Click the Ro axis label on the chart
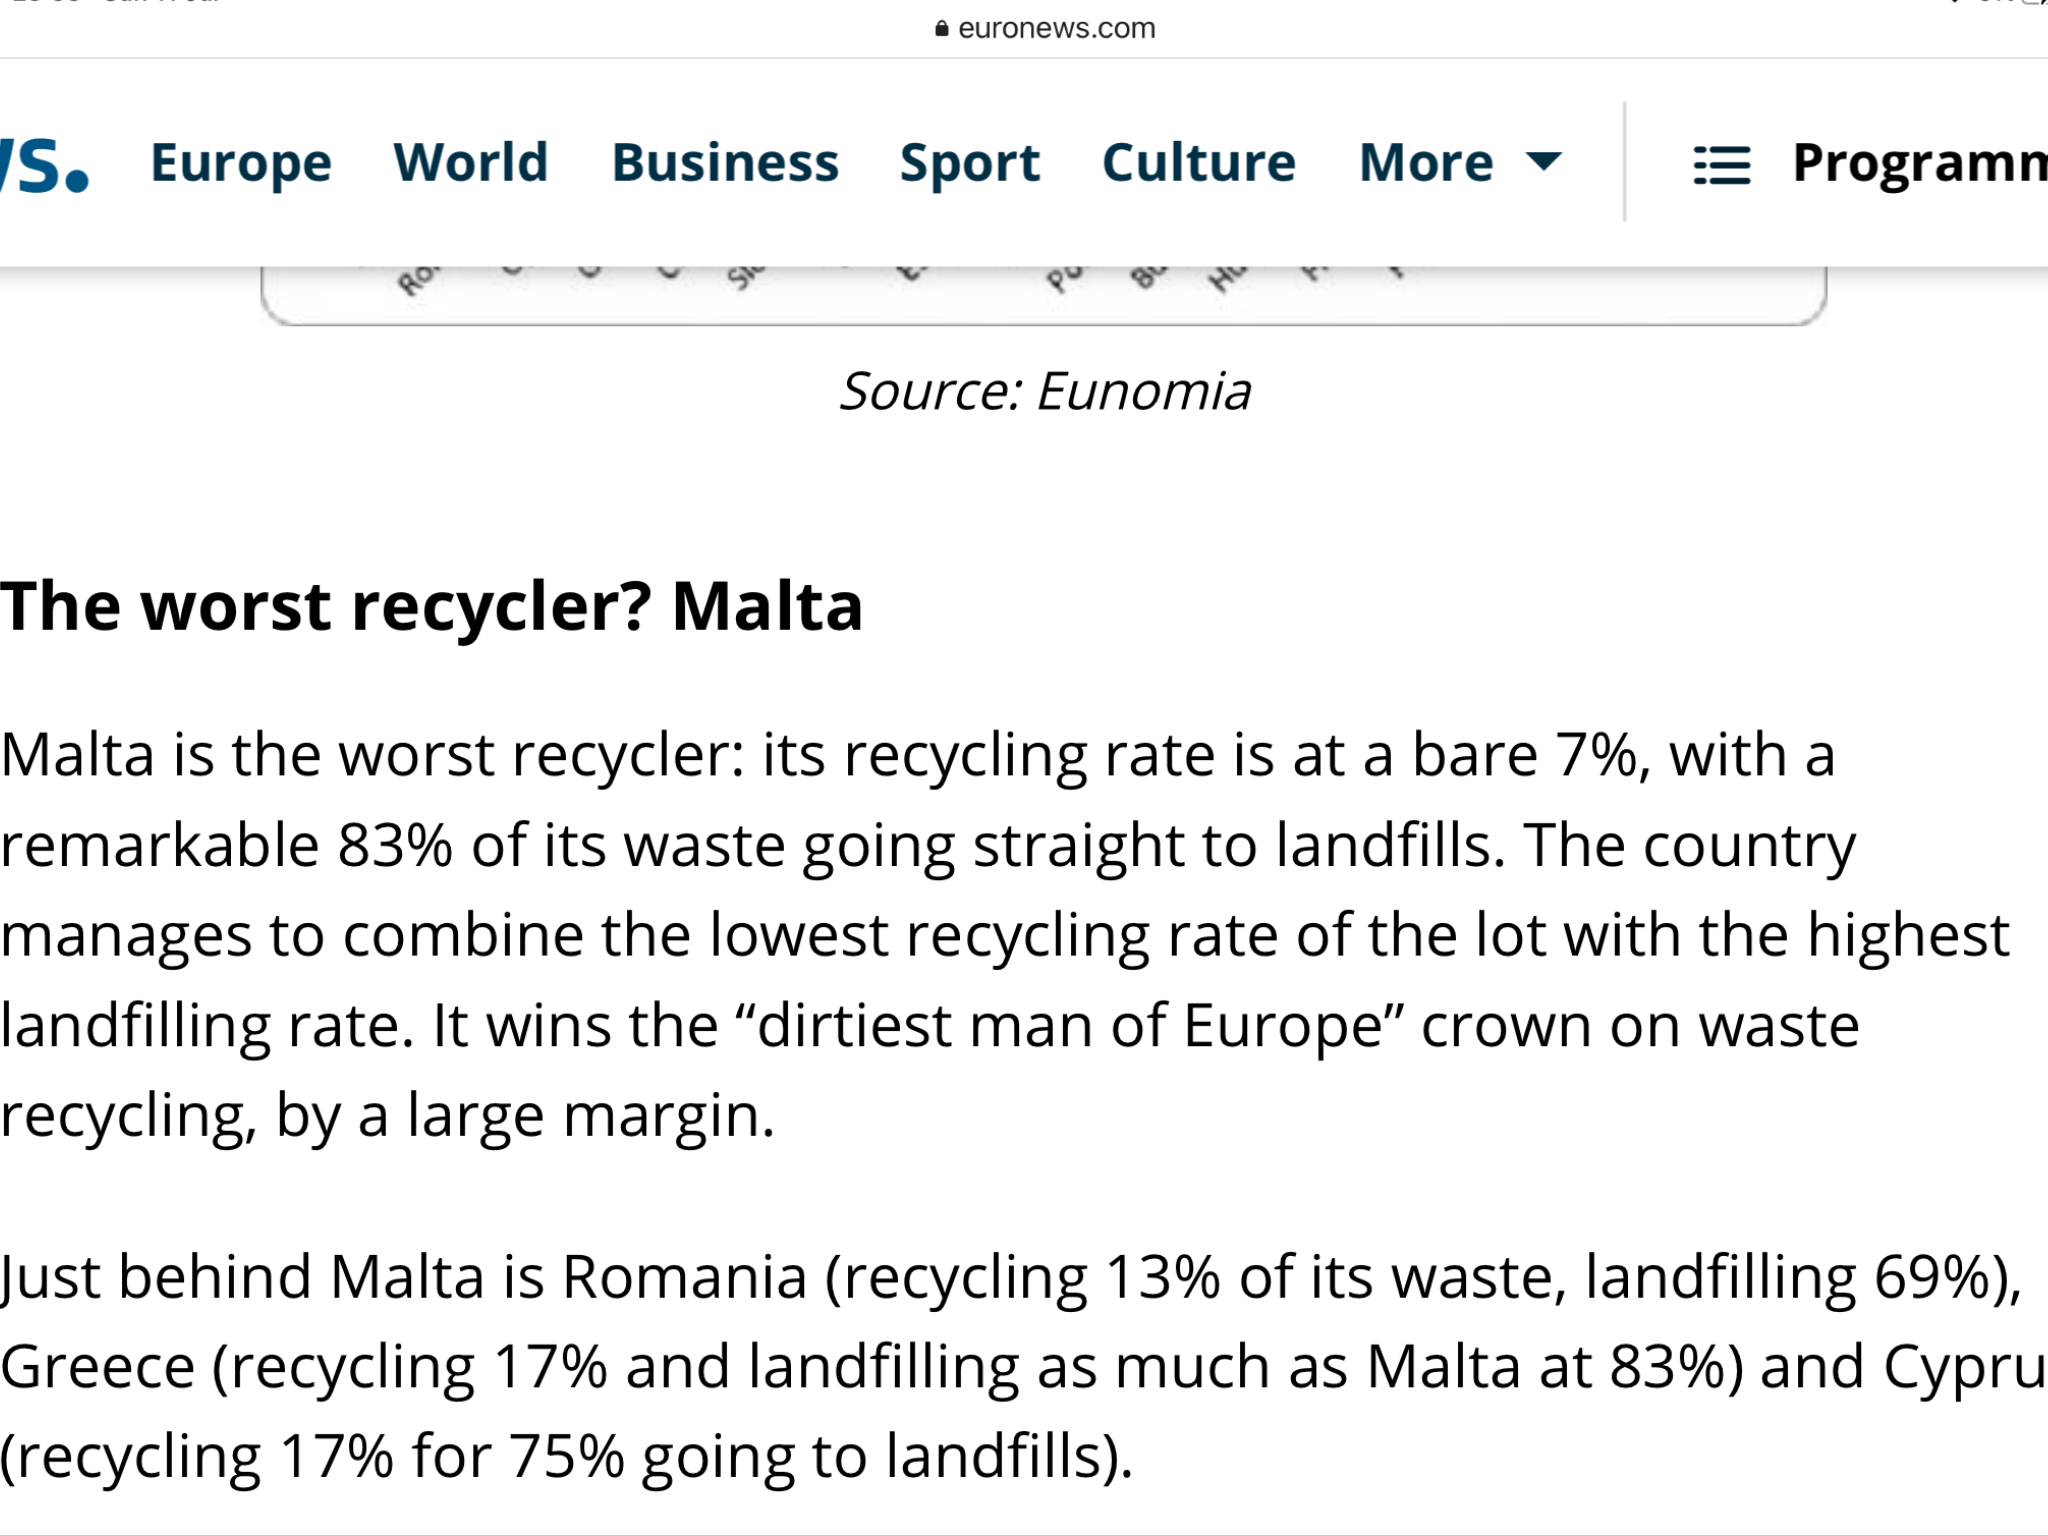 pyautogui.click(x=417, y=279)
